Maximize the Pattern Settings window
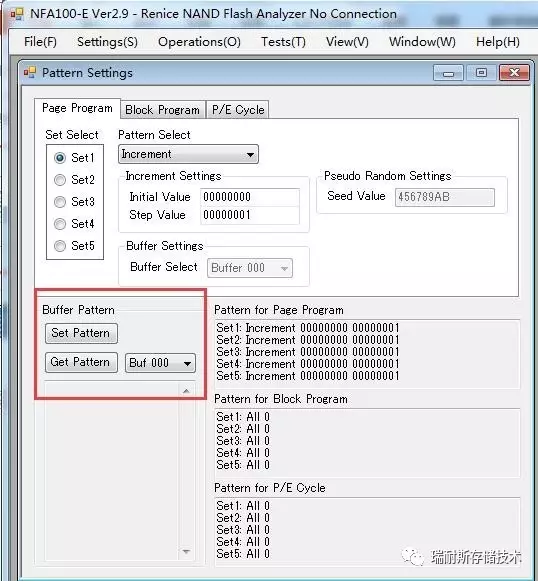Image resolution: width=538 pixels, height=581 pixels. click(481, 73)
